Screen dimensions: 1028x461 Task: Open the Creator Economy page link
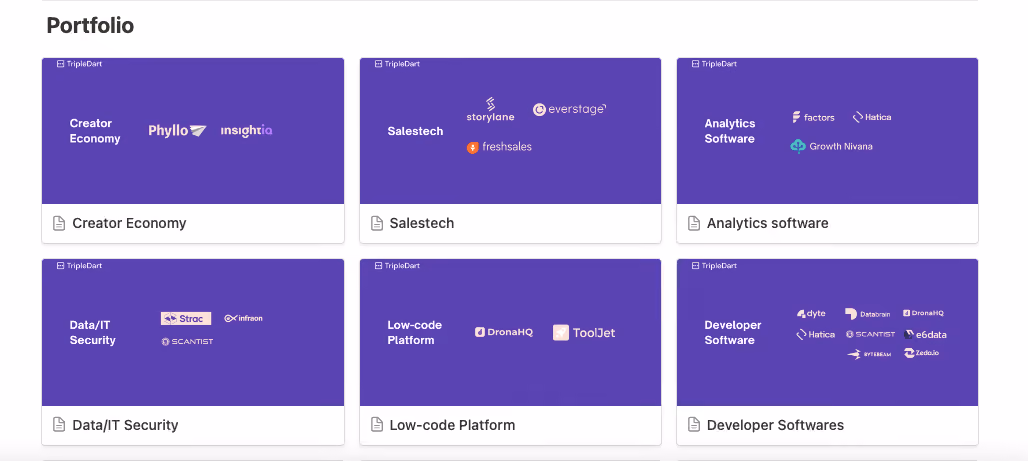[x=129, y=224]
